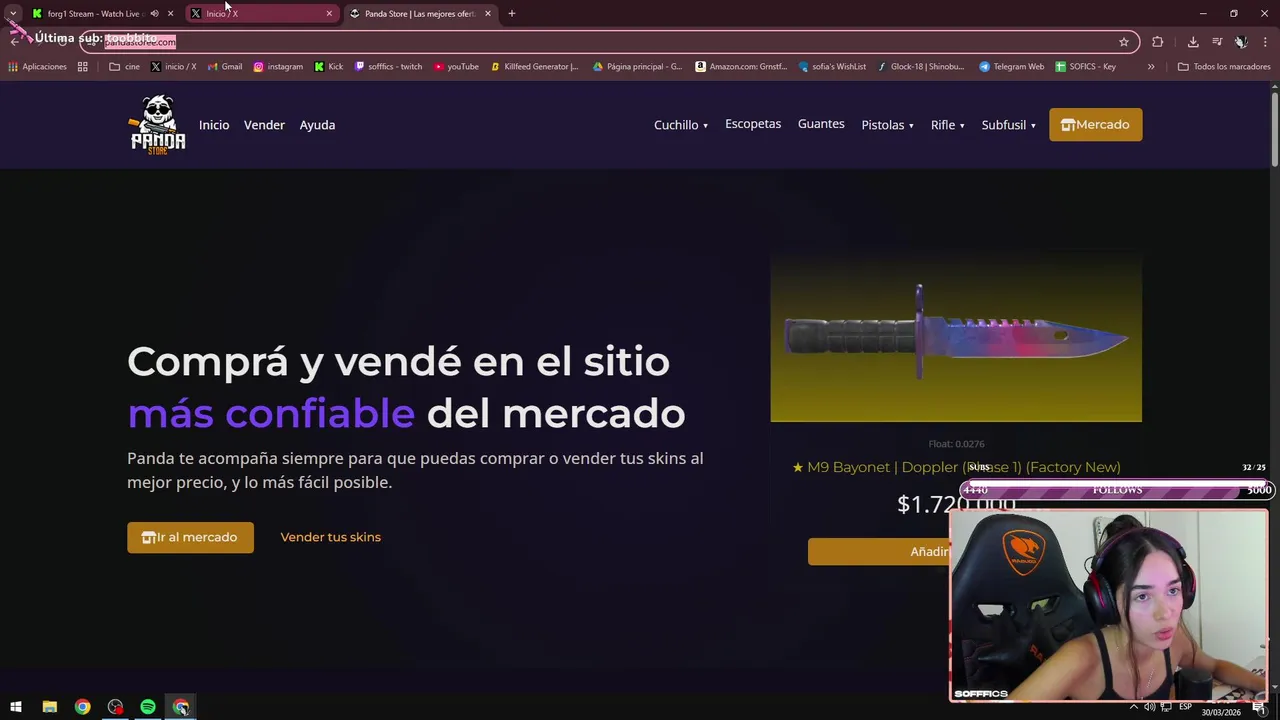Open the Chrome three-dot menu
The image size is (1280, 720).
1266,42
